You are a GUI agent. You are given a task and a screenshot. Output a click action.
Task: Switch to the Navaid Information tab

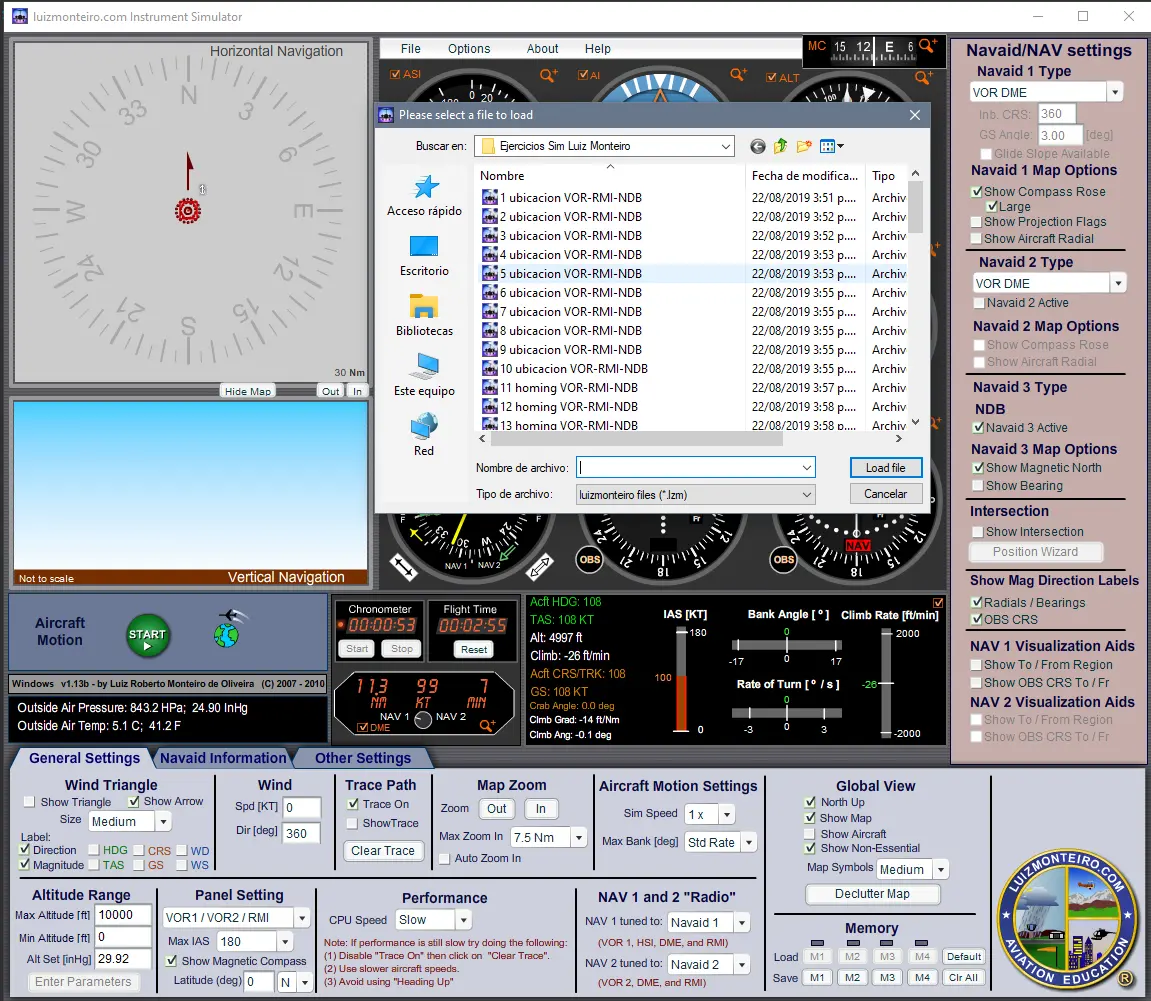(x=222, y=758)
